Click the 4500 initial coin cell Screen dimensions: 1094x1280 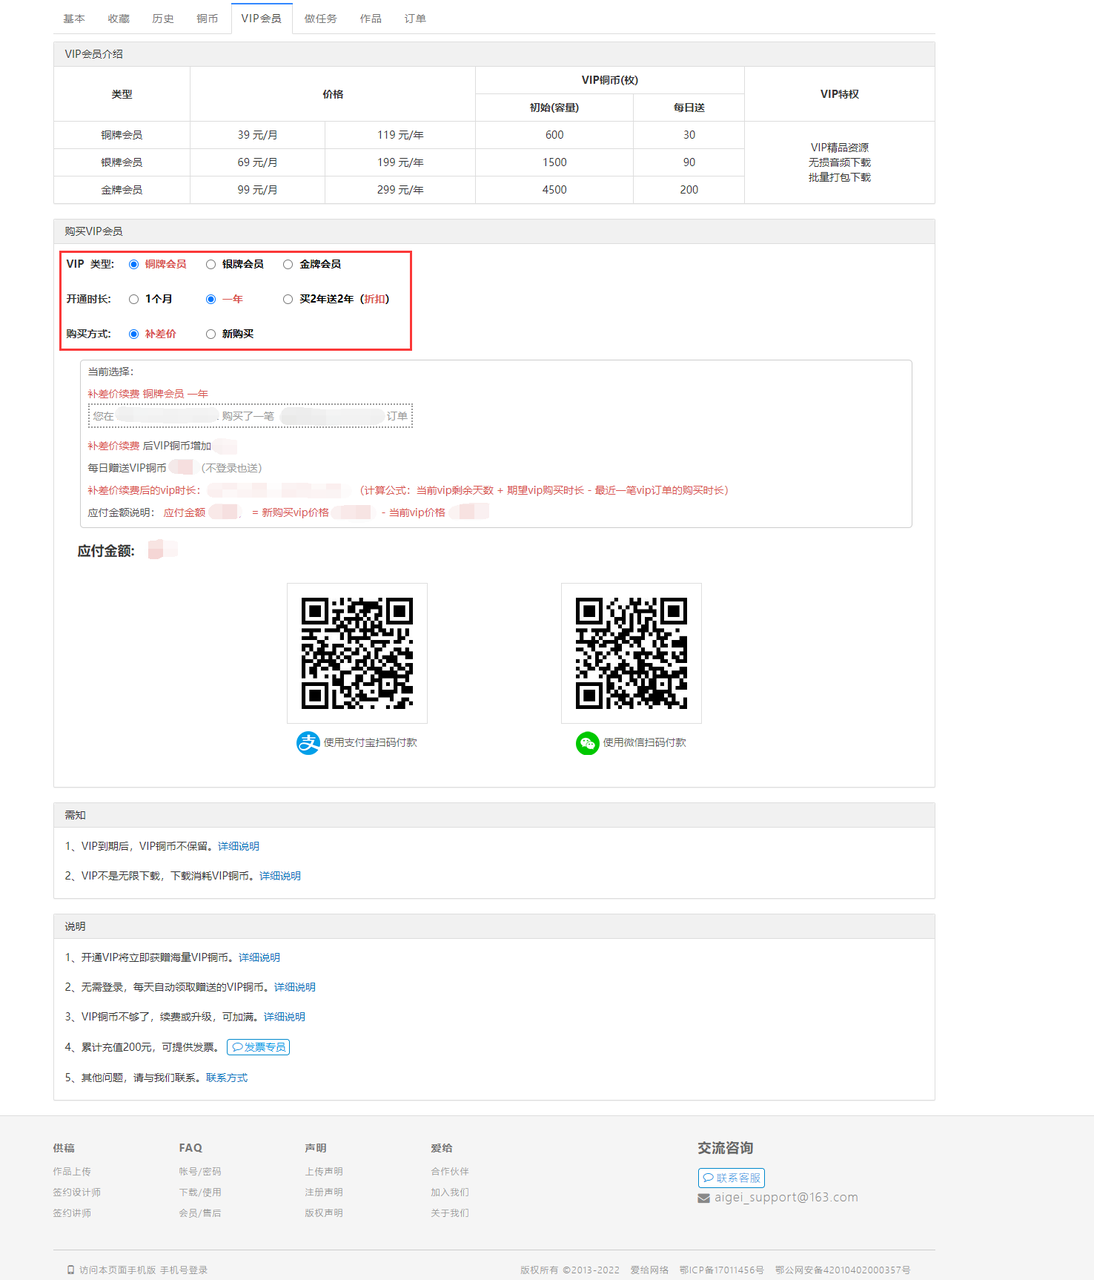click(554, 190)
